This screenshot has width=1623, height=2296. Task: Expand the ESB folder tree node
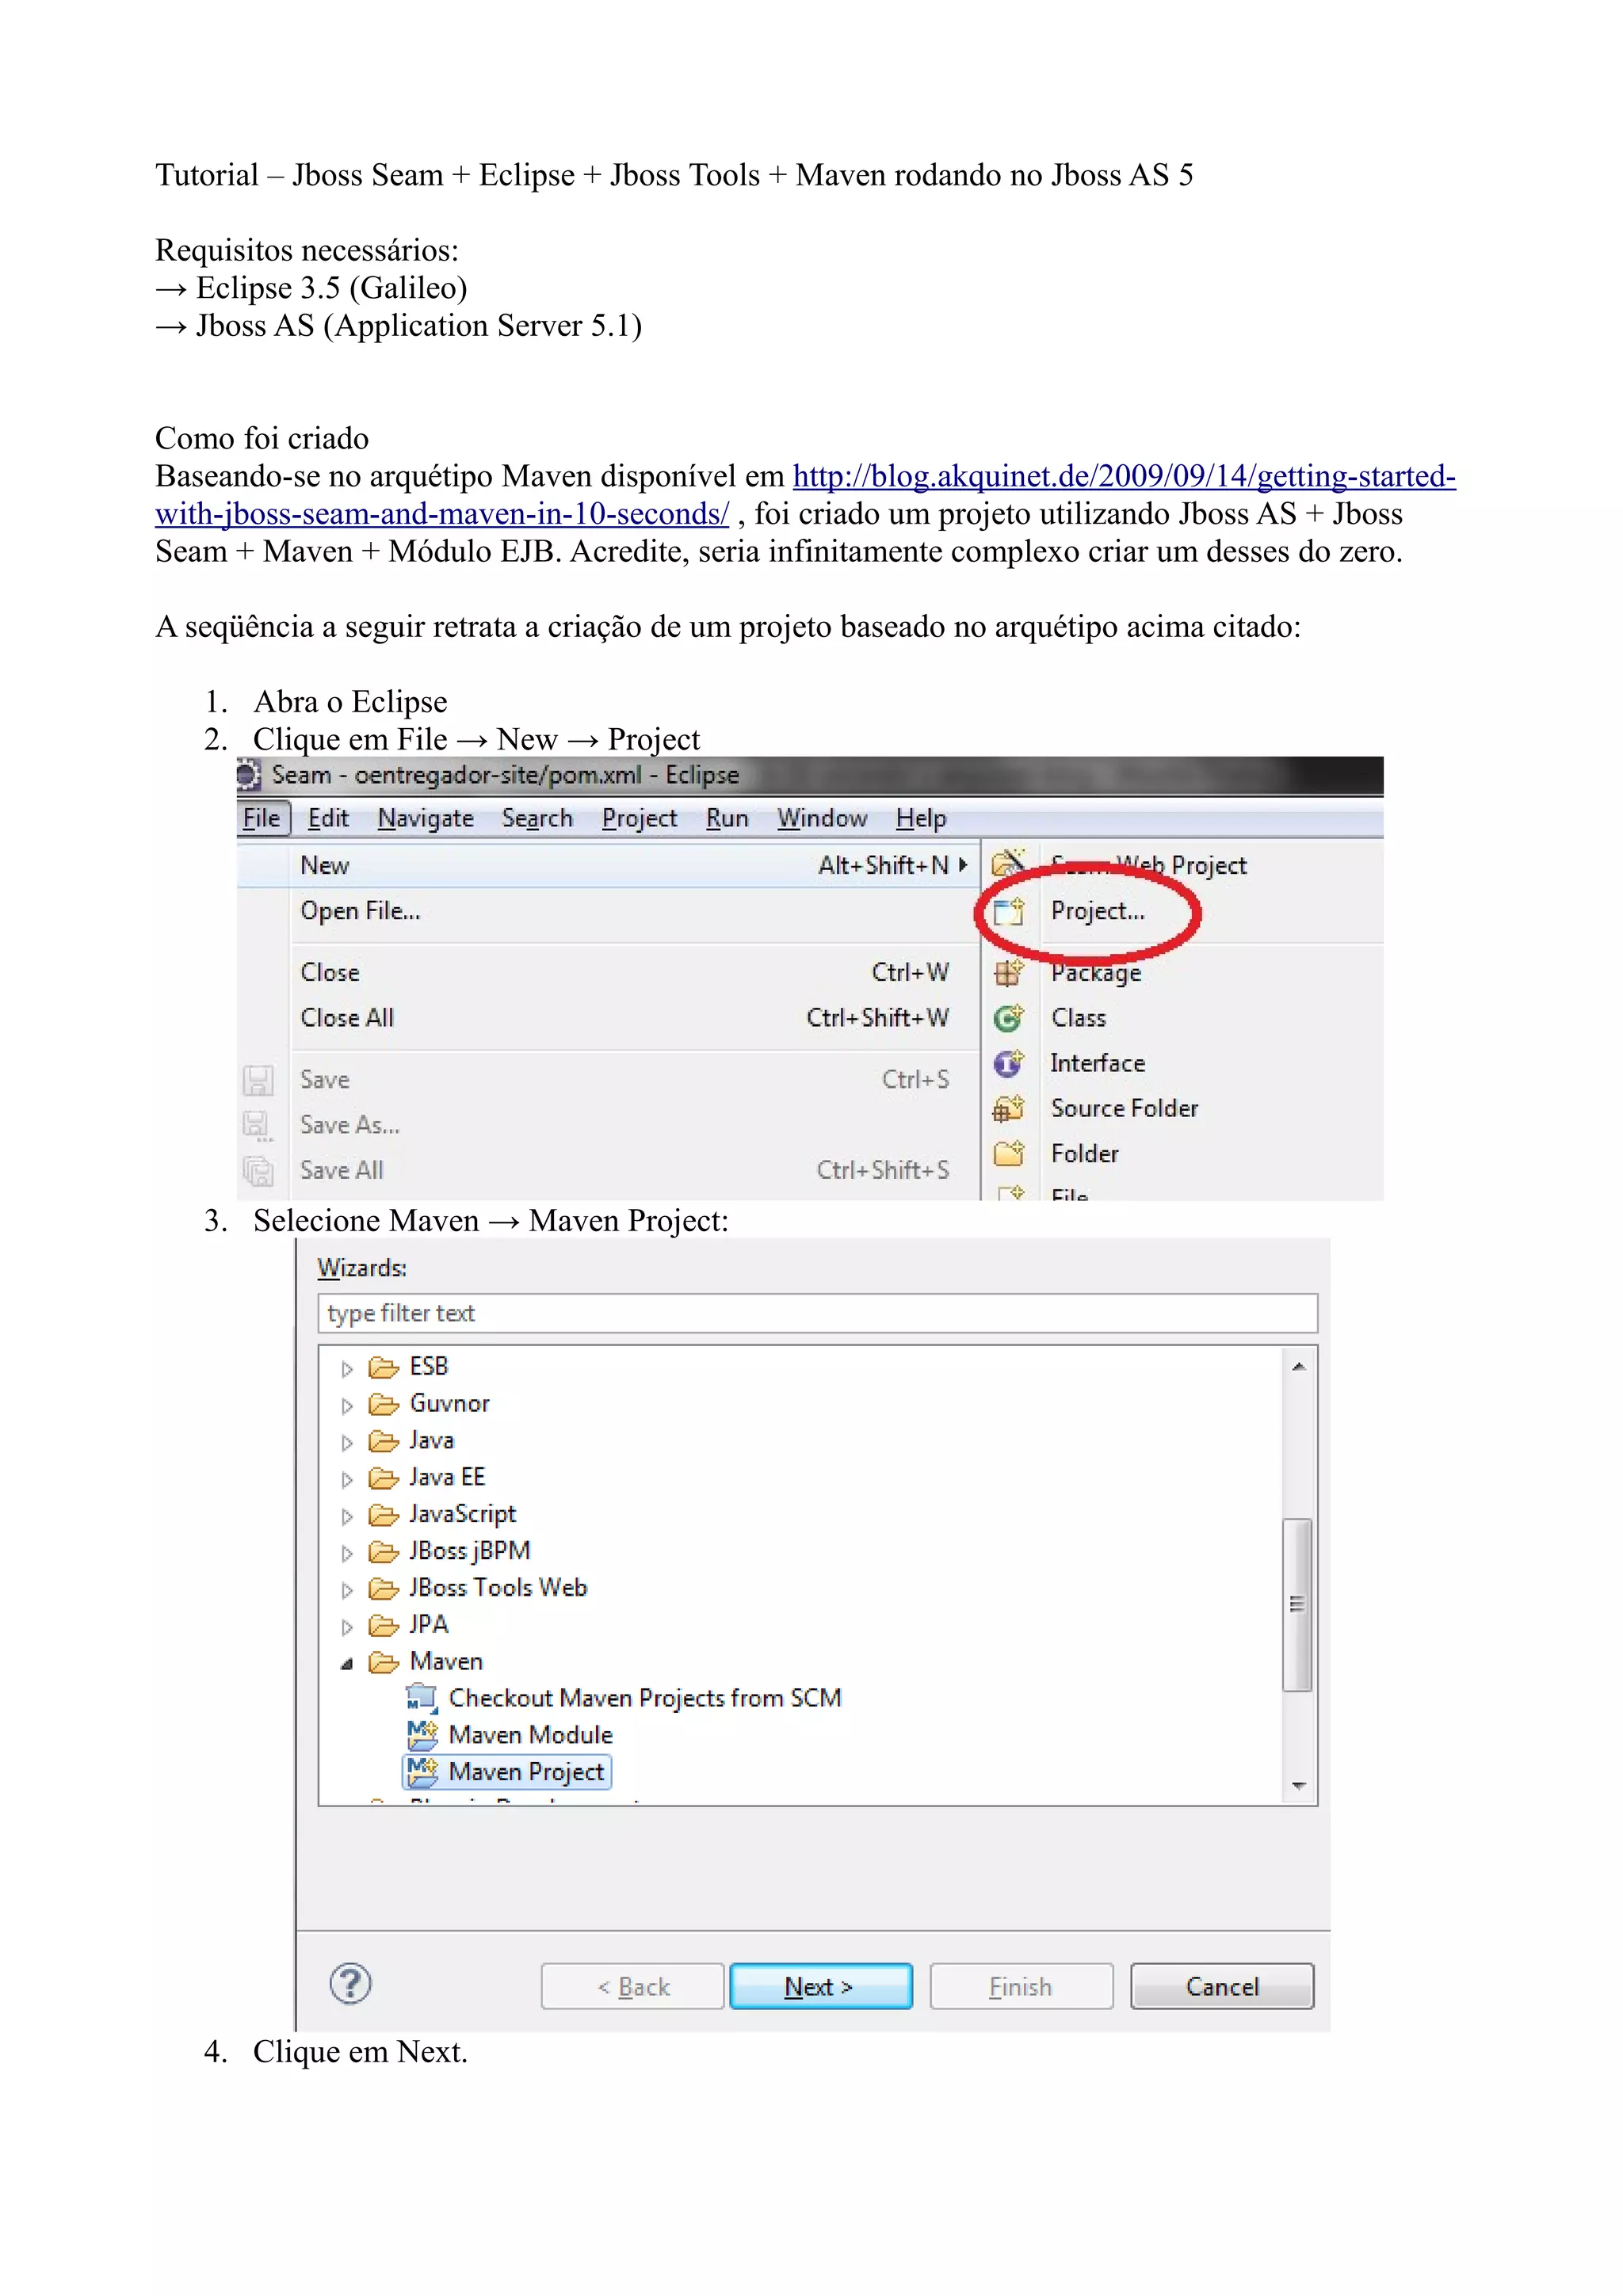(x=347, y=1368)
